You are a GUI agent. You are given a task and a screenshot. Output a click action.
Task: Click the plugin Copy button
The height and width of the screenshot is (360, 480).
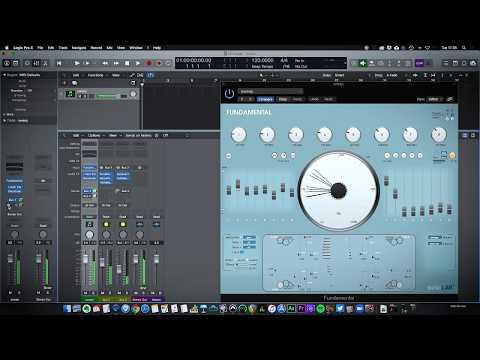point(283,99)
